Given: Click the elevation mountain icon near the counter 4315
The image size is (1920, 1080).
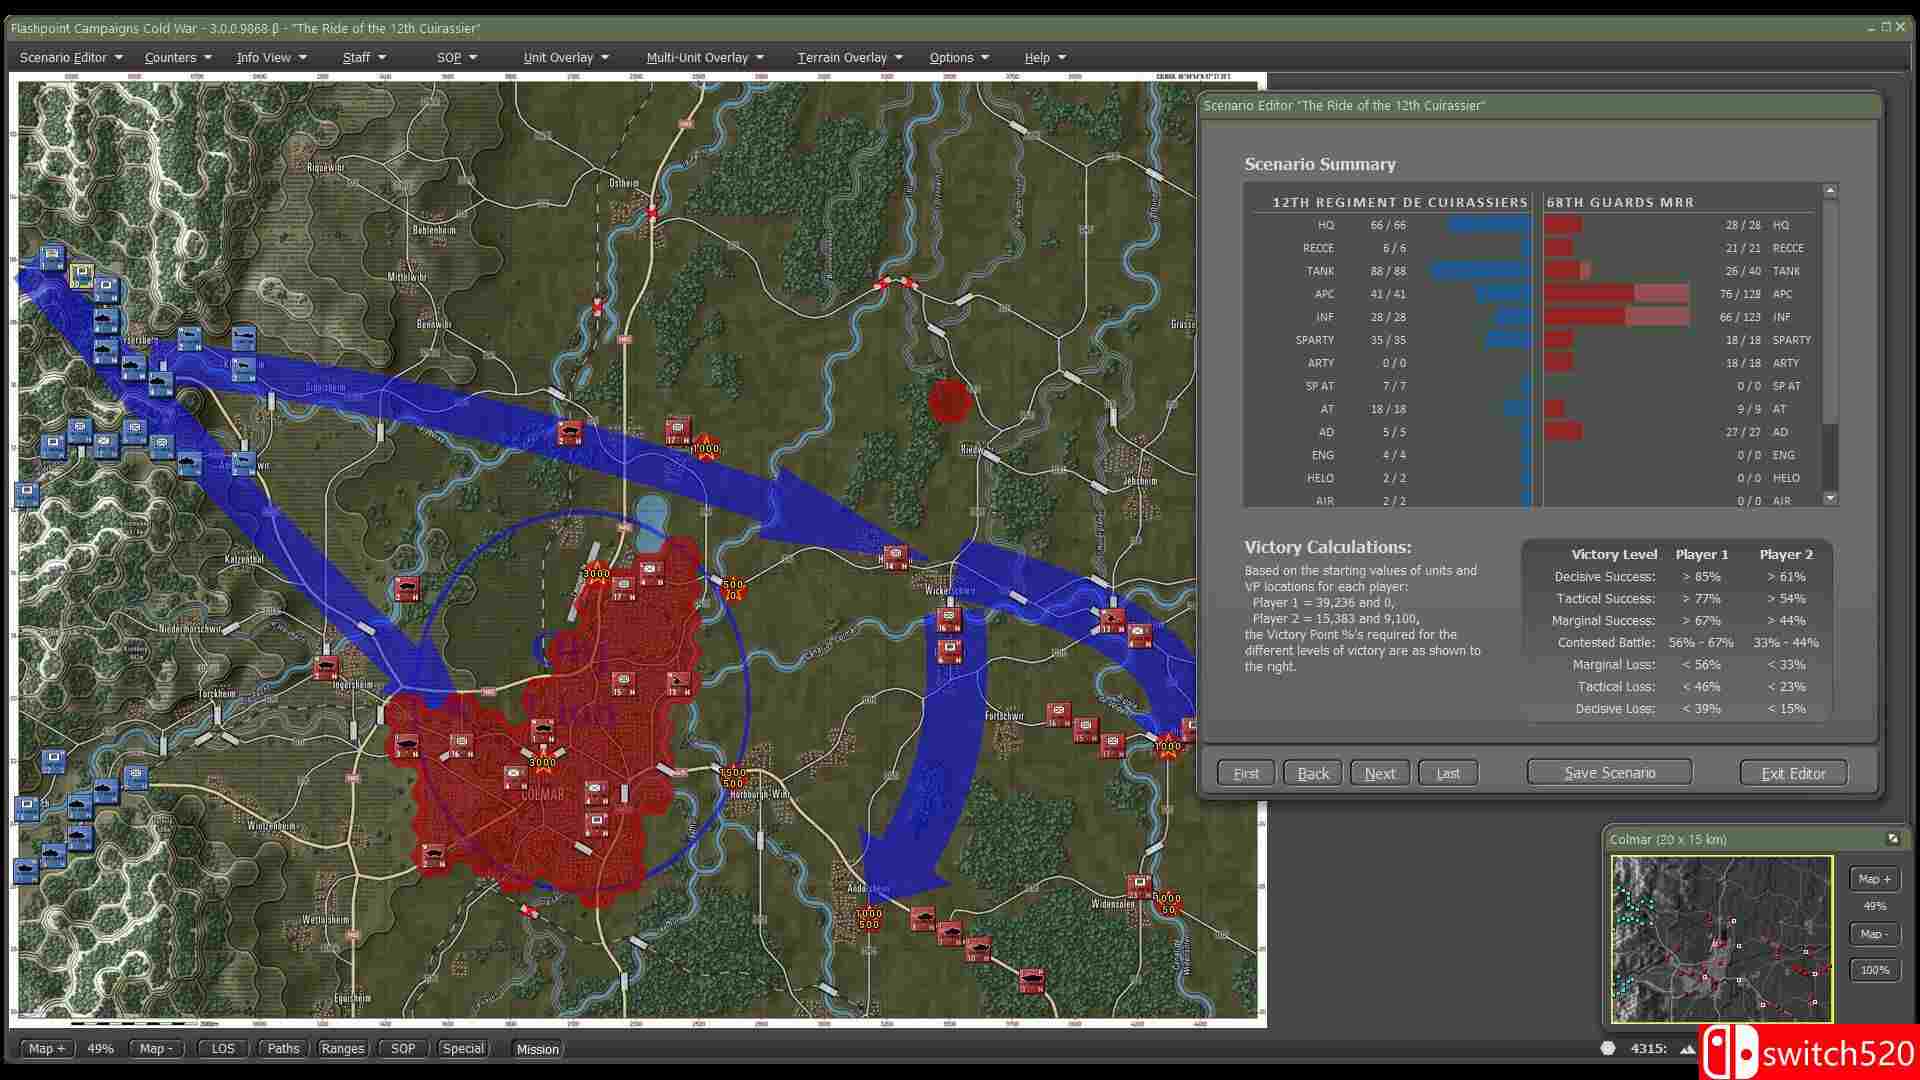Looking at the screenshot, I should point(1687,1047).
